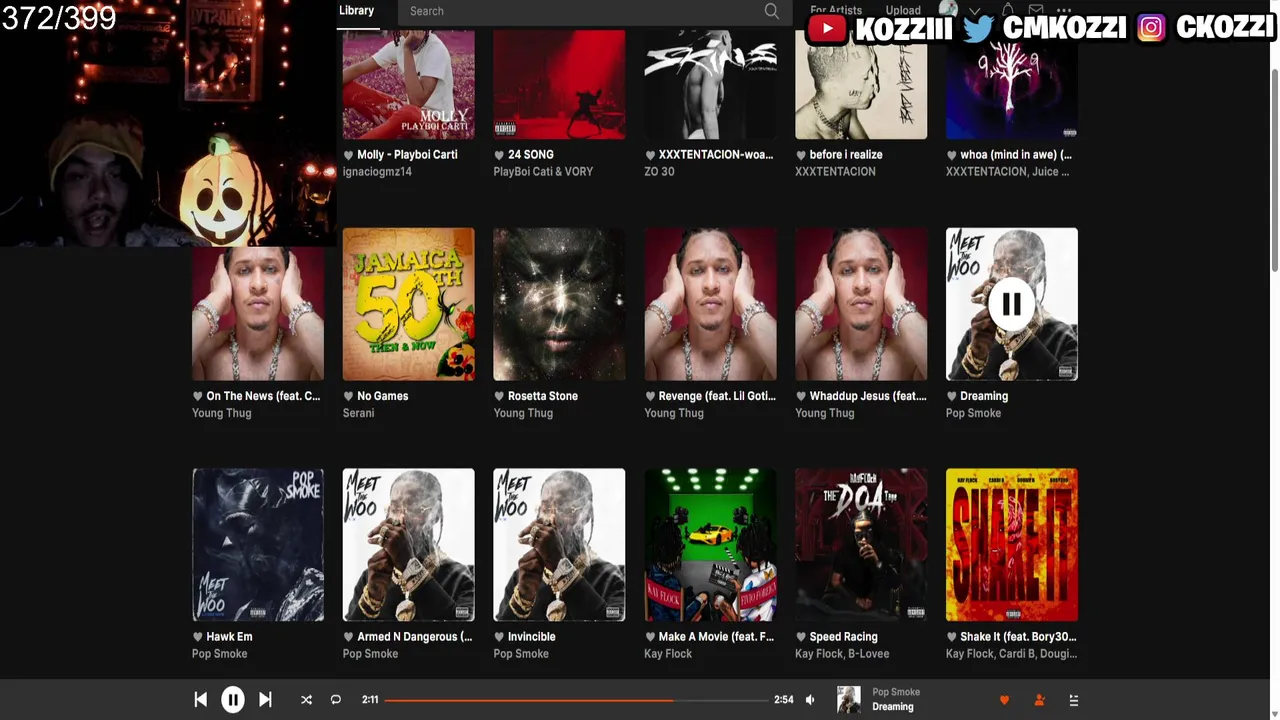Click Dreaming title in player bar
Image resolution: width=1280 pixels, height=720 pixels.
(893, 707)
